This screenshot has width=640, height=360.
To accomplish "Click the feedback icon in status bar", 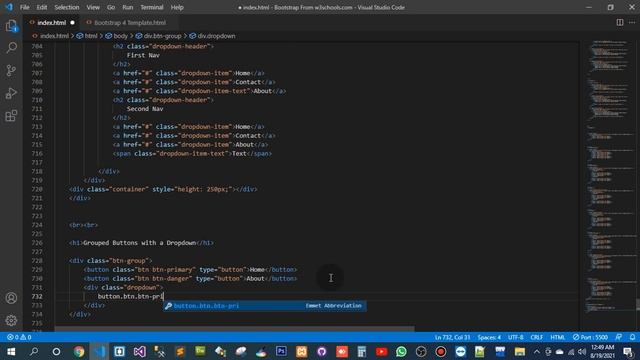I will coord(619,337).
